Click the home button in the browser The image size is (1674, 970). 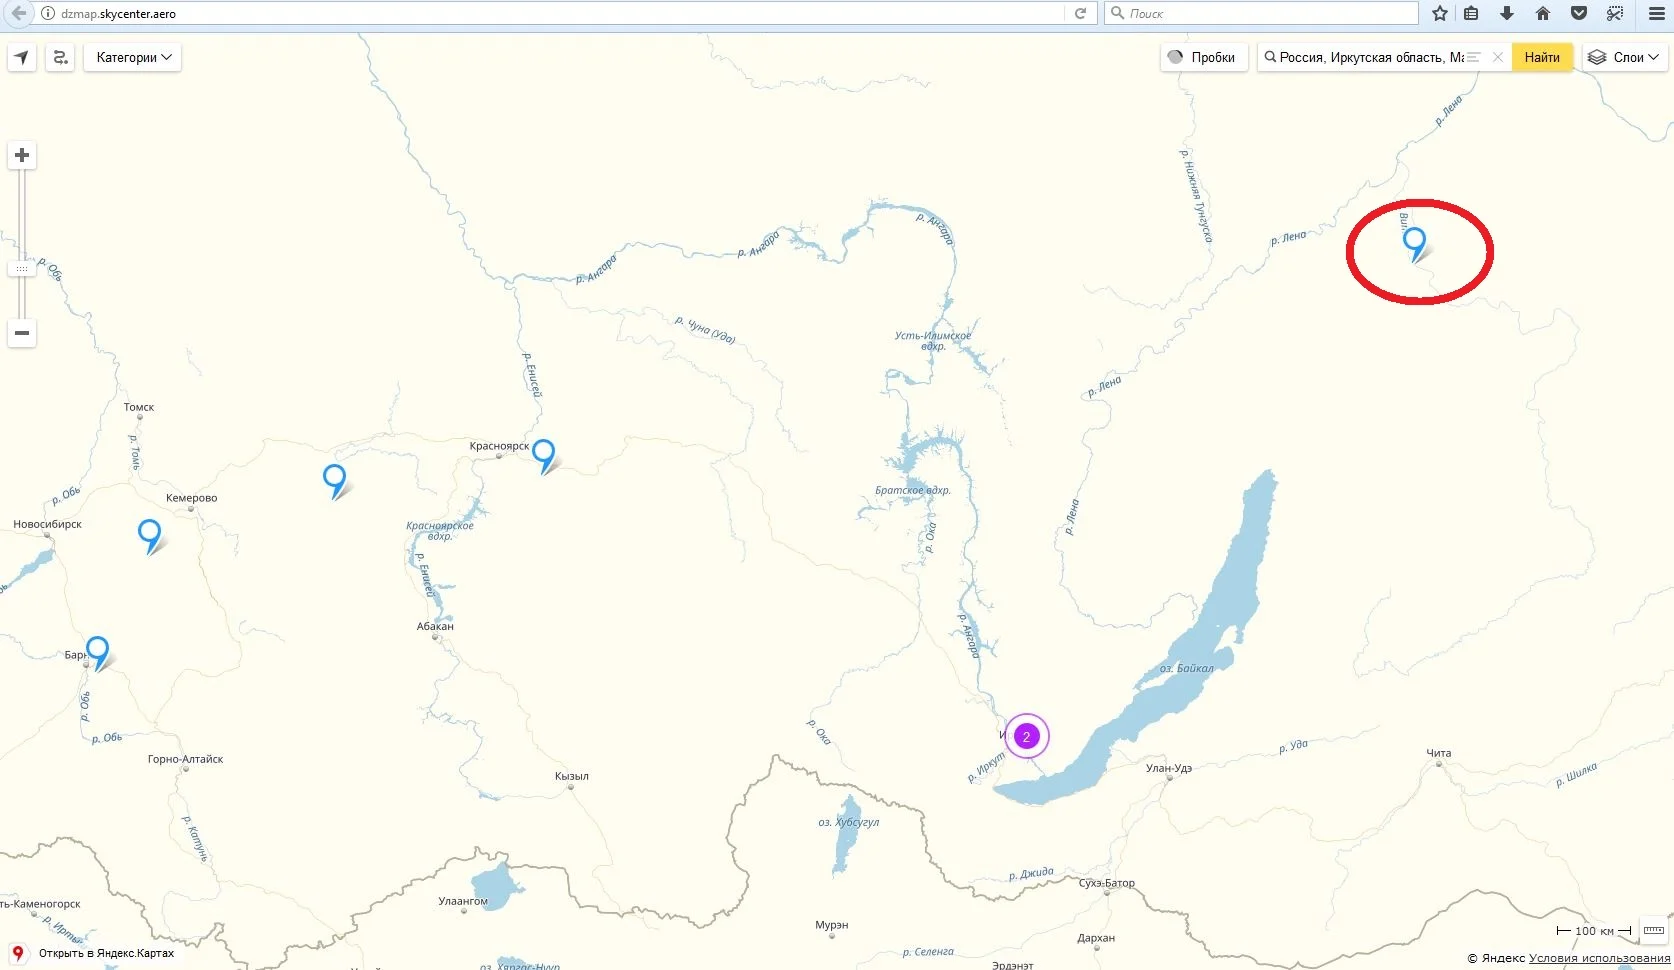(1544, 13)
